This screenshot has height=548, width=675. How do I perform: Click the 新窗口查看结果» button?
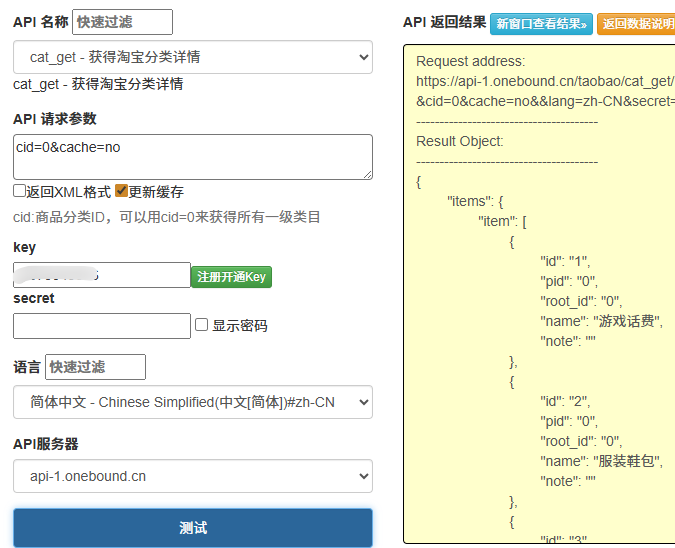pyautogui.click(x=541, y=24)
